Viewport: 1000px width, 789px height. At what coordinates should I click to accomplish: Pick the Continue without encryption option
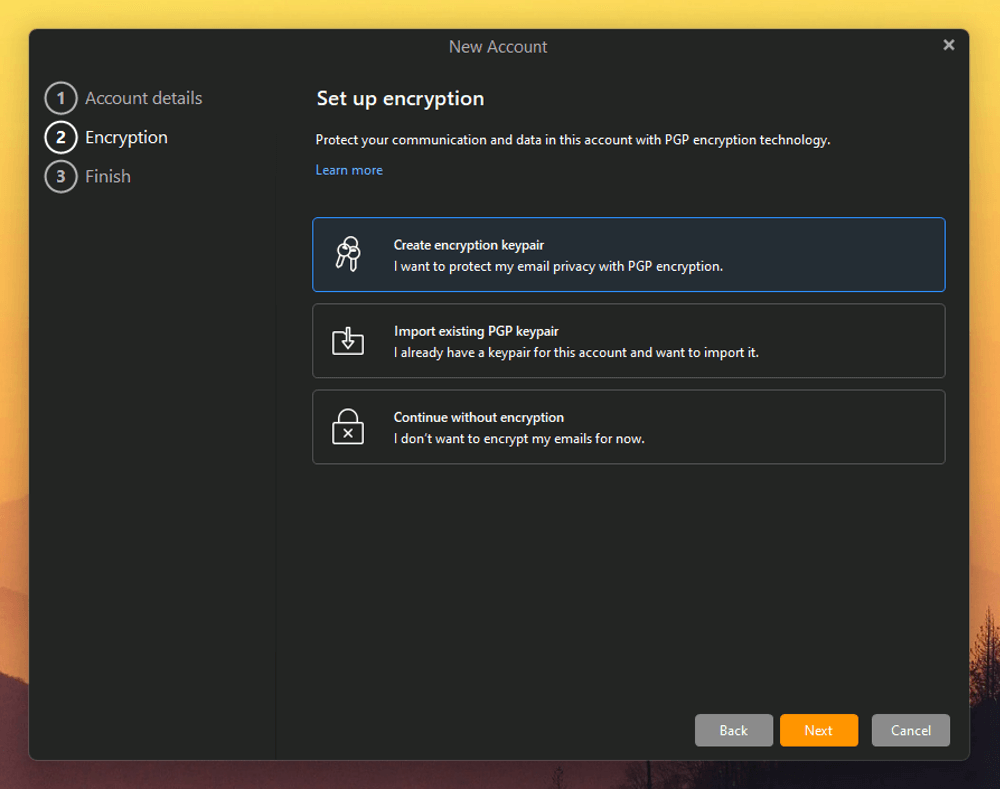tap(628, 427)
